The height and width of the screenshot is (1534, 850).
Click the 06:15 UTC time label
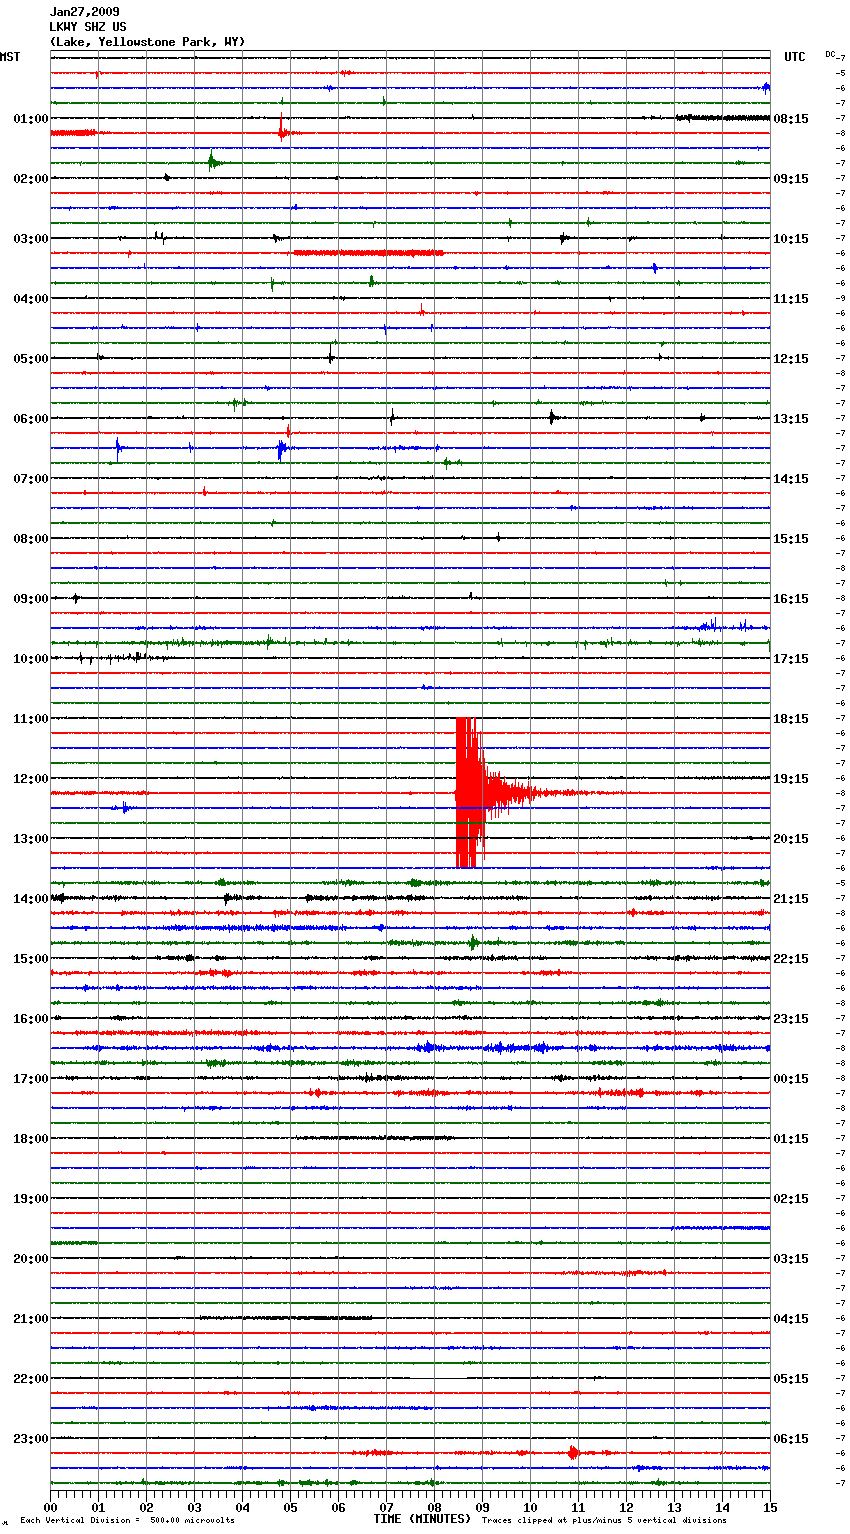tap(791, 1439)
